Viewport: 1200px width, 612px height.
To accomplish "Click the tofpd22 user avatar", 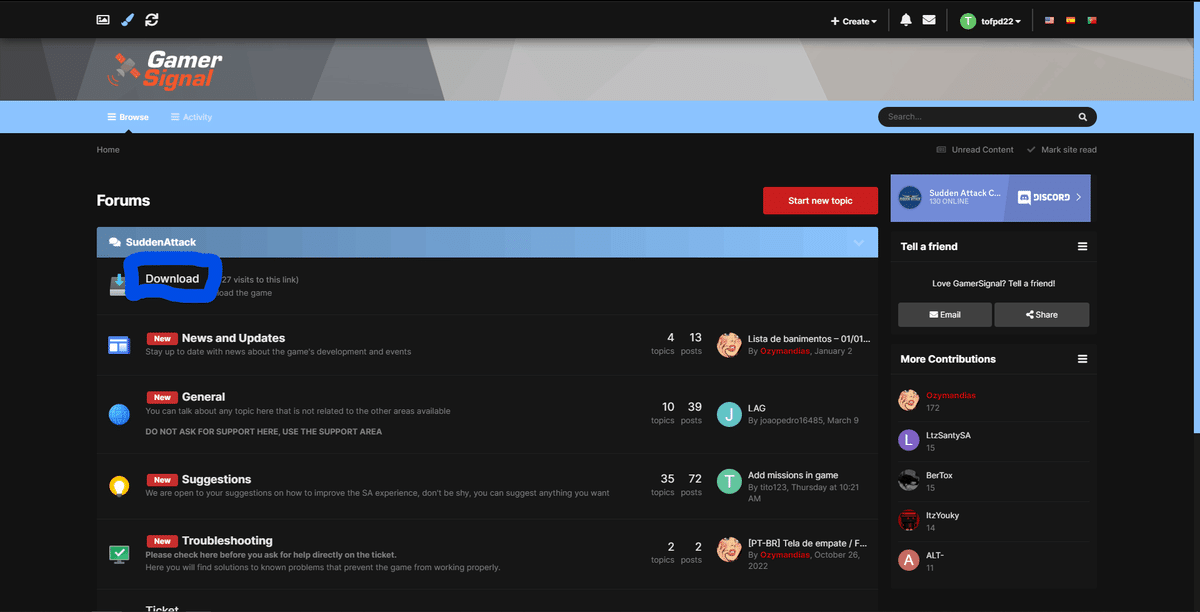I will pos(967,20).
